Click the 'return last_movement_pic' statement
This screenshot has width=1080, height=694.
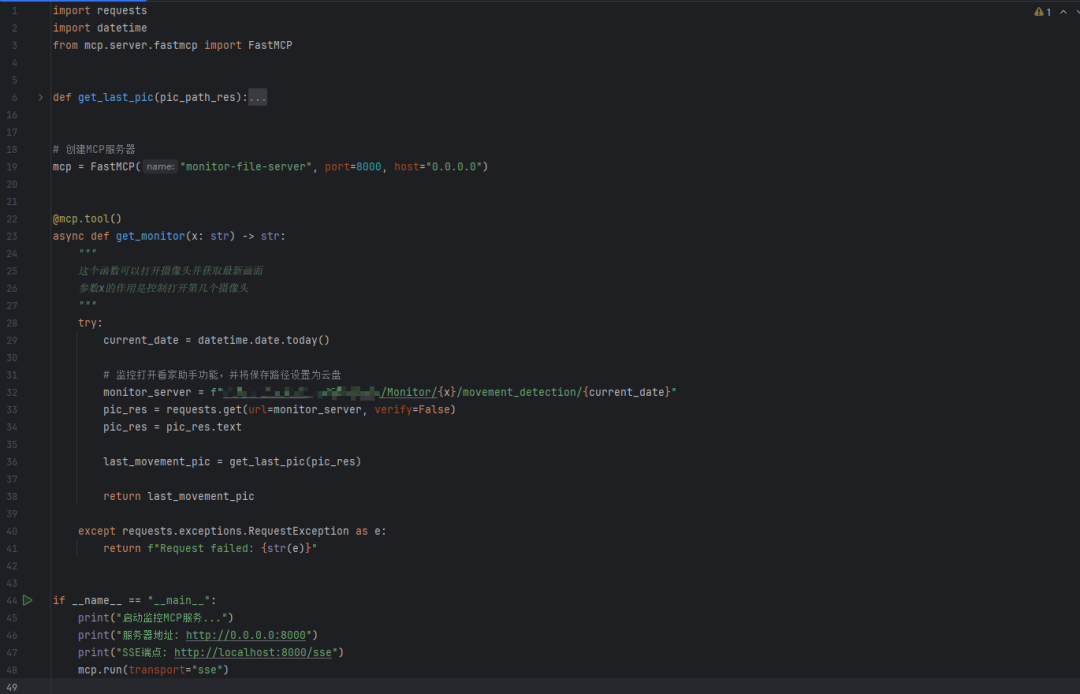[179, 496]
